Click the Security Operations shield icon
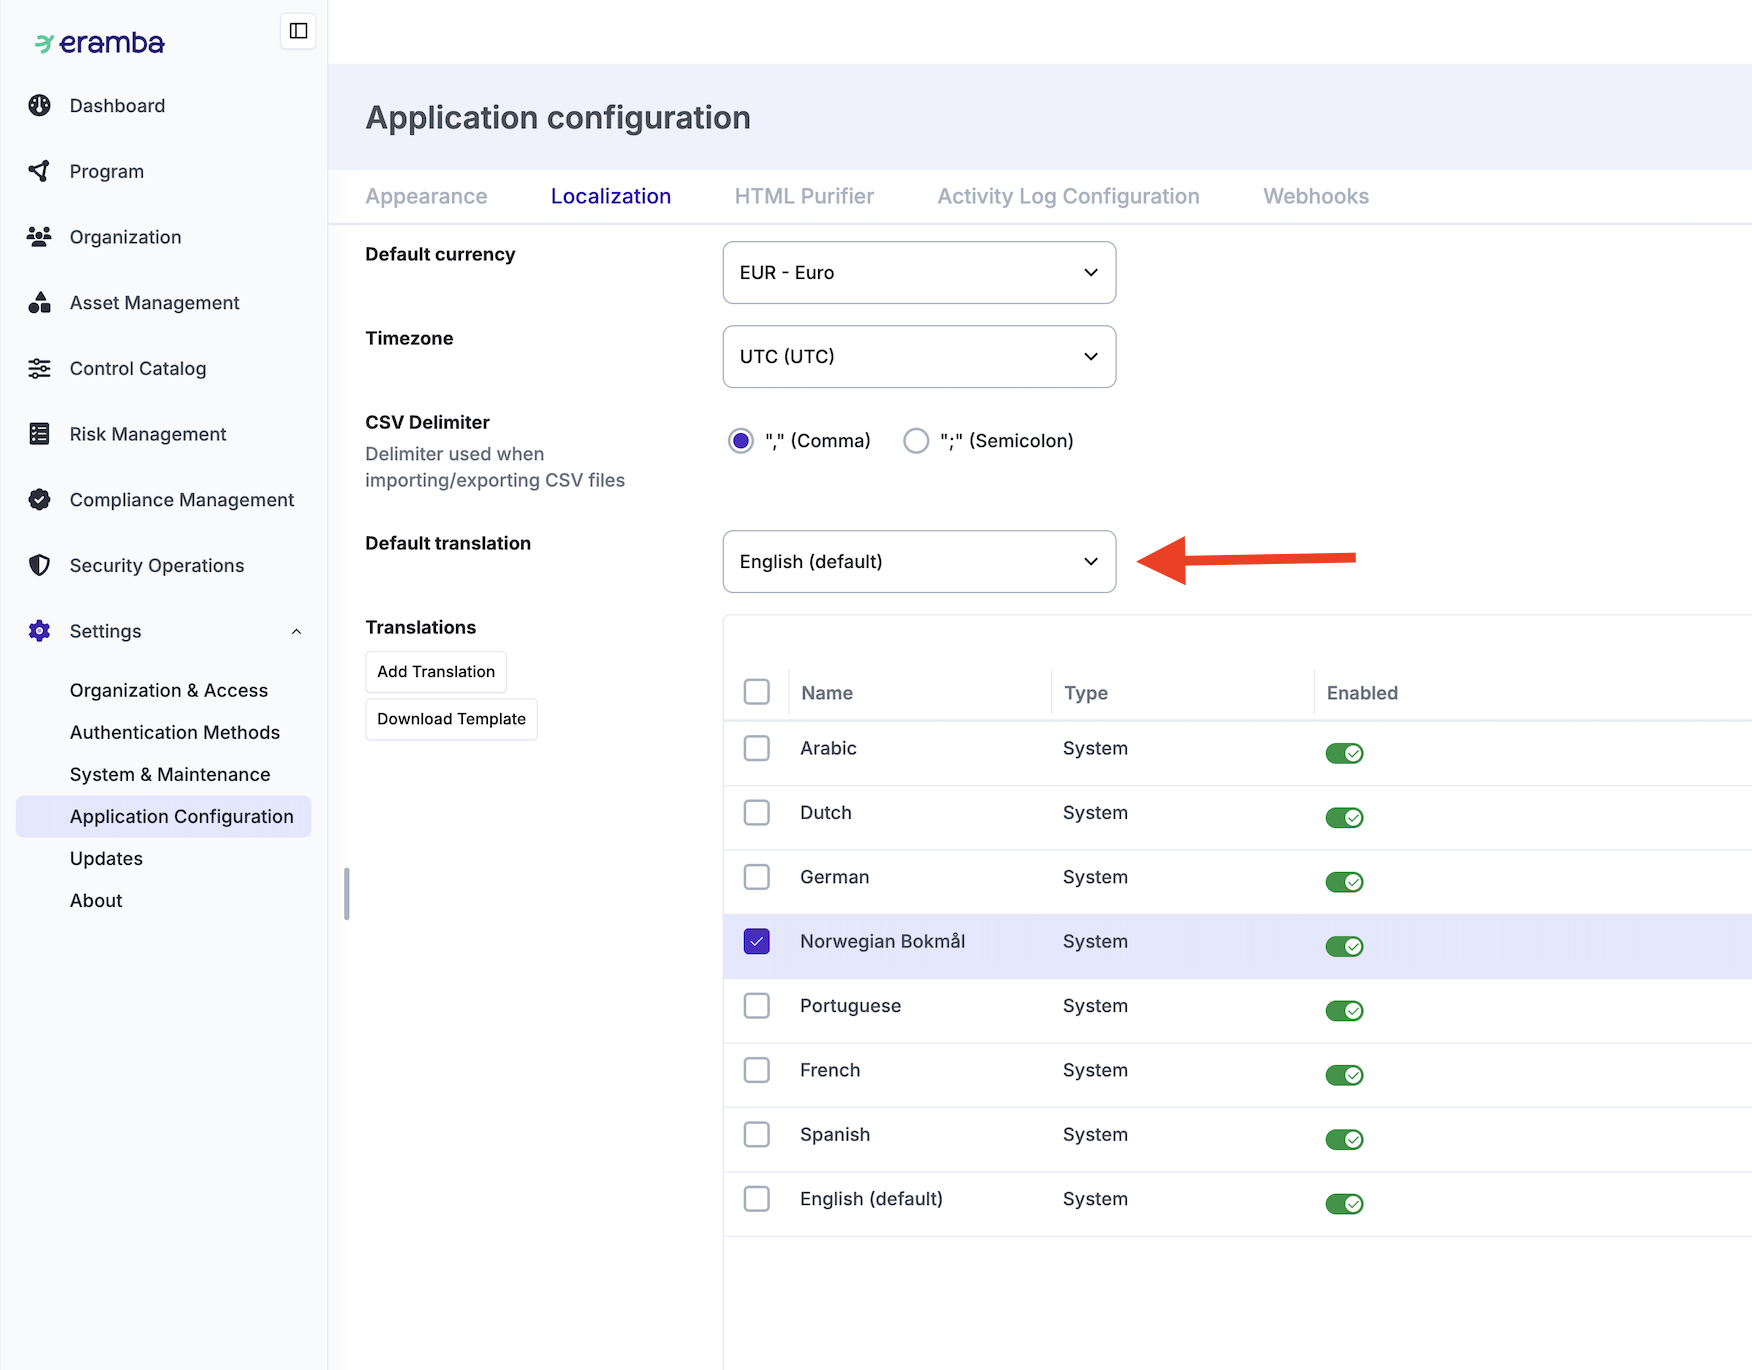1752x1370 pixels. pos(39,566)
